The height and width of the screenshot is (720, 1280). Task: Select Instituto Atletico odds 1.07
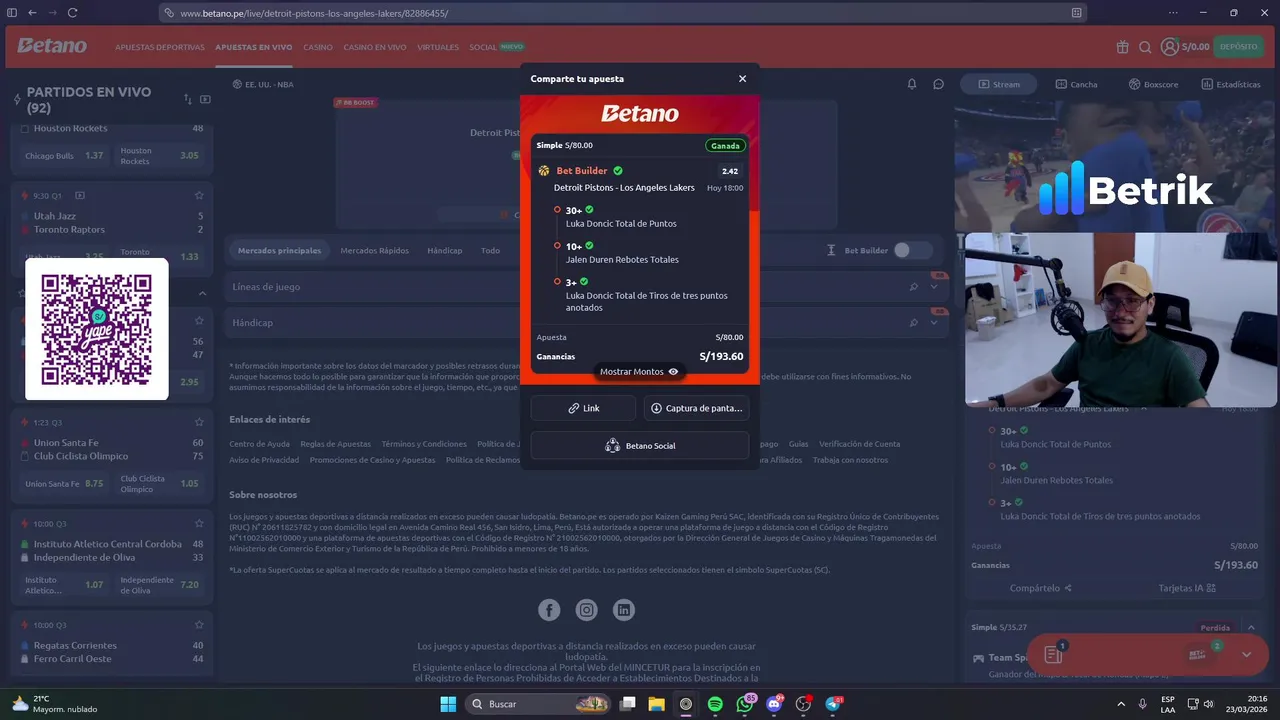coord(64,585)
